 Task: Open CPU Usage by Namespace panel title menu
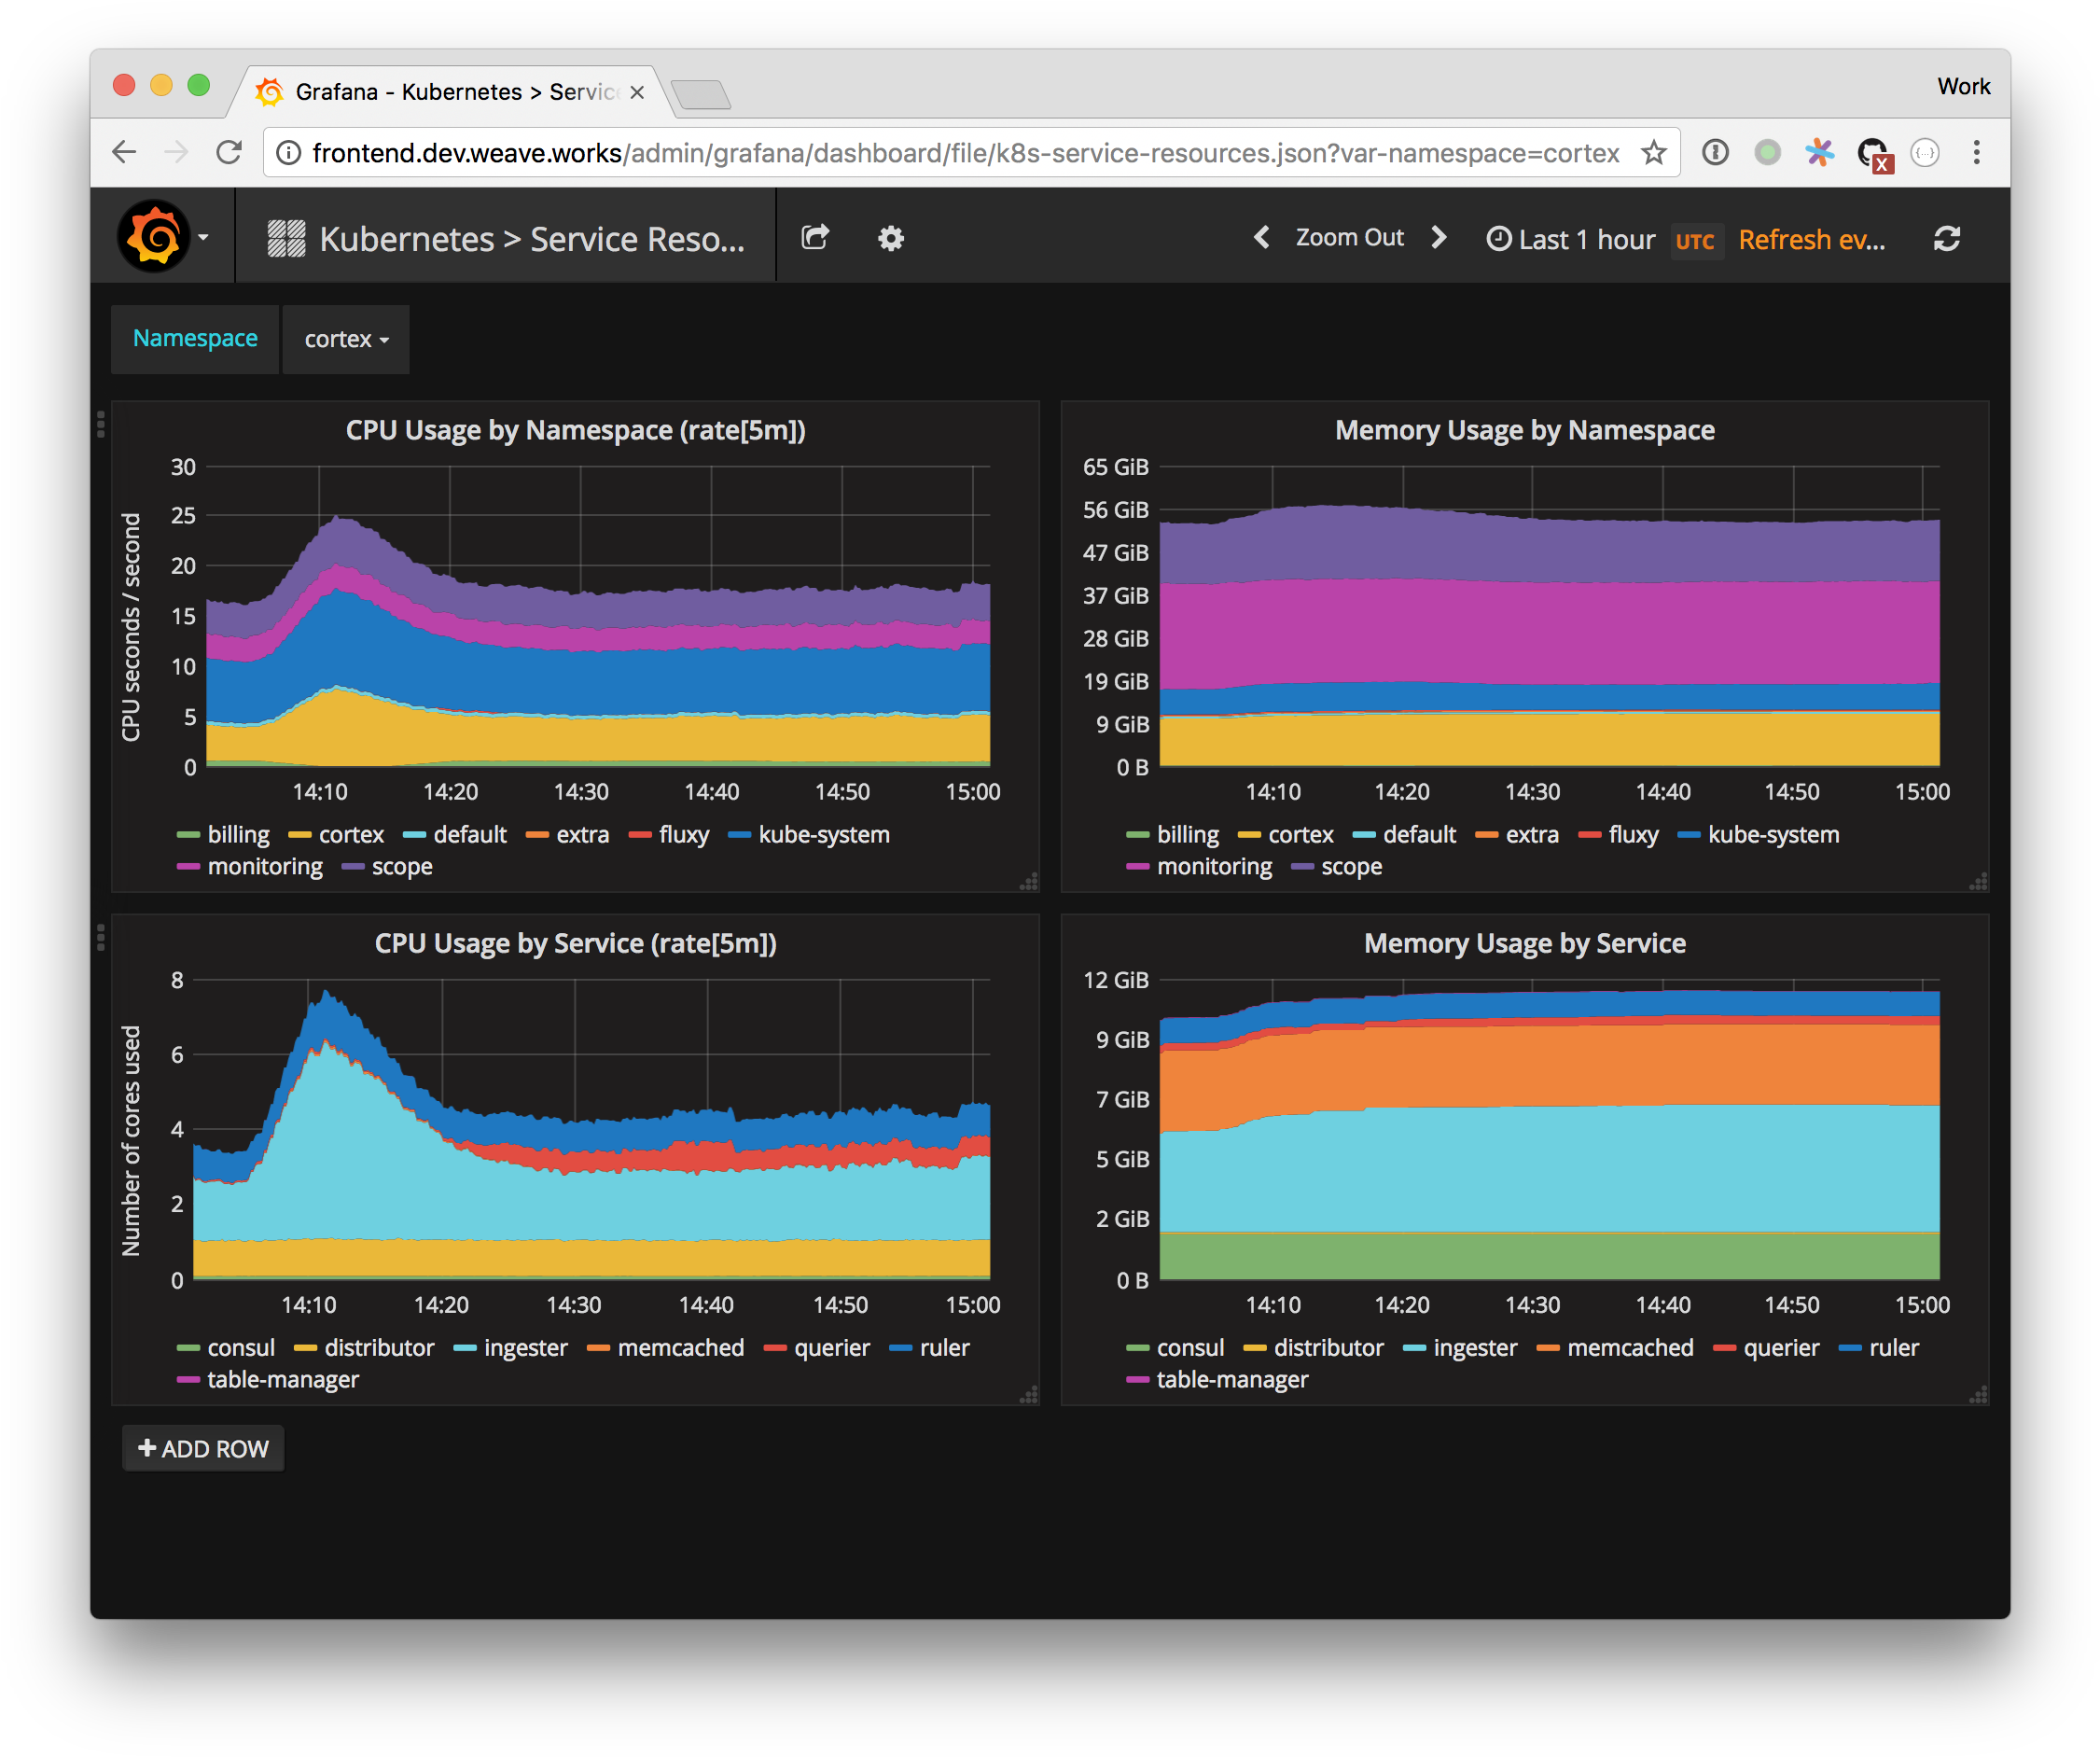[x=575, y=430]
